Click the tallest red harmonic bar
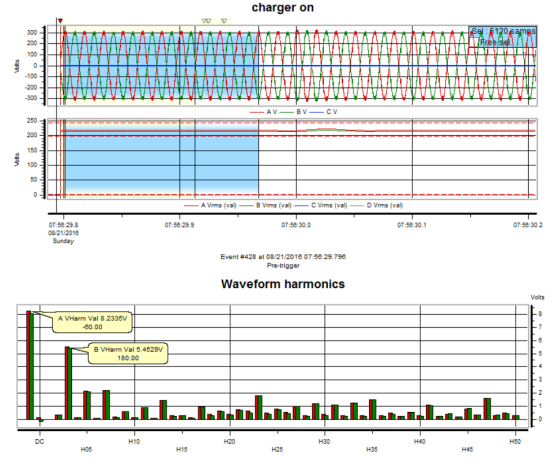This screenshot has height=465, width=554. [28, 365]
